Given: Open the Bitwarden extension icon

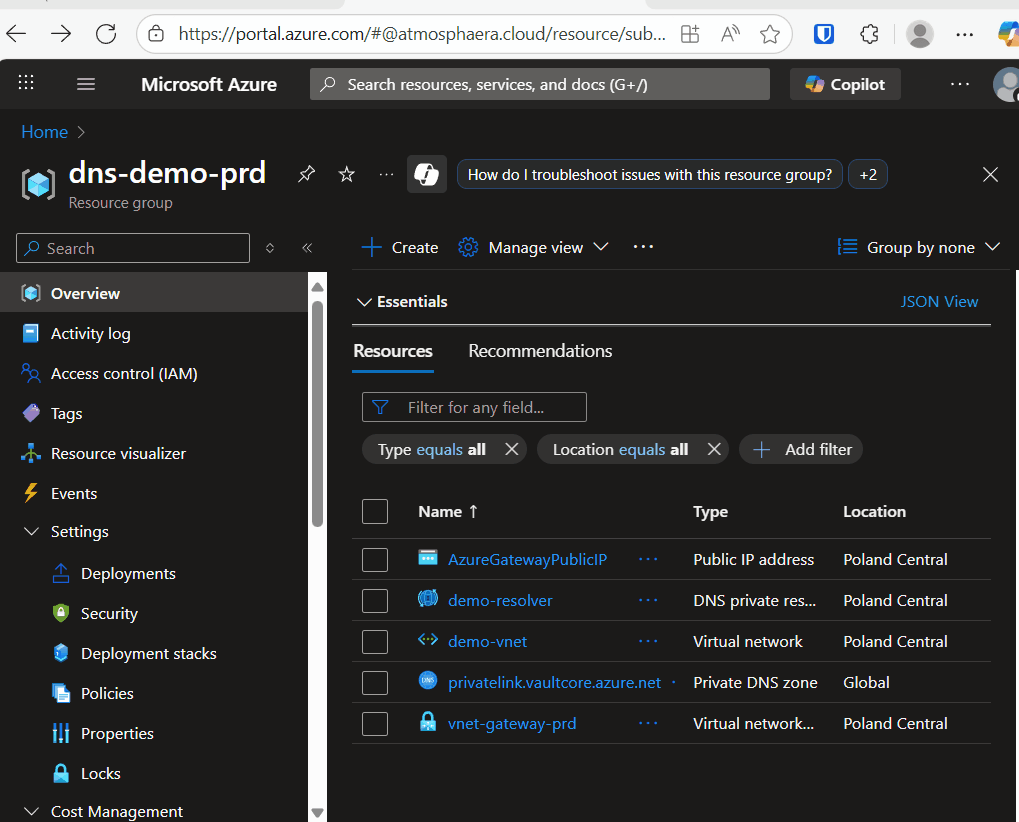Looking at the screenshot, I should pos(824,33).
